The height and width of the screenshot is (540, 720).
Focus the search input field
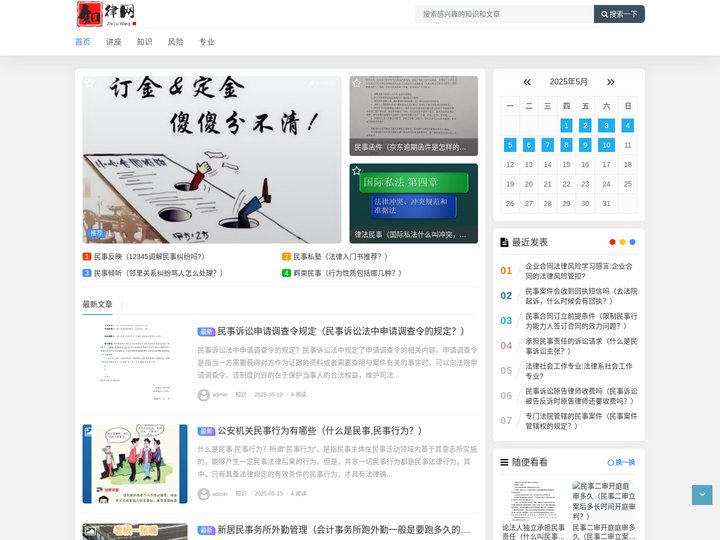click(504, 14)
